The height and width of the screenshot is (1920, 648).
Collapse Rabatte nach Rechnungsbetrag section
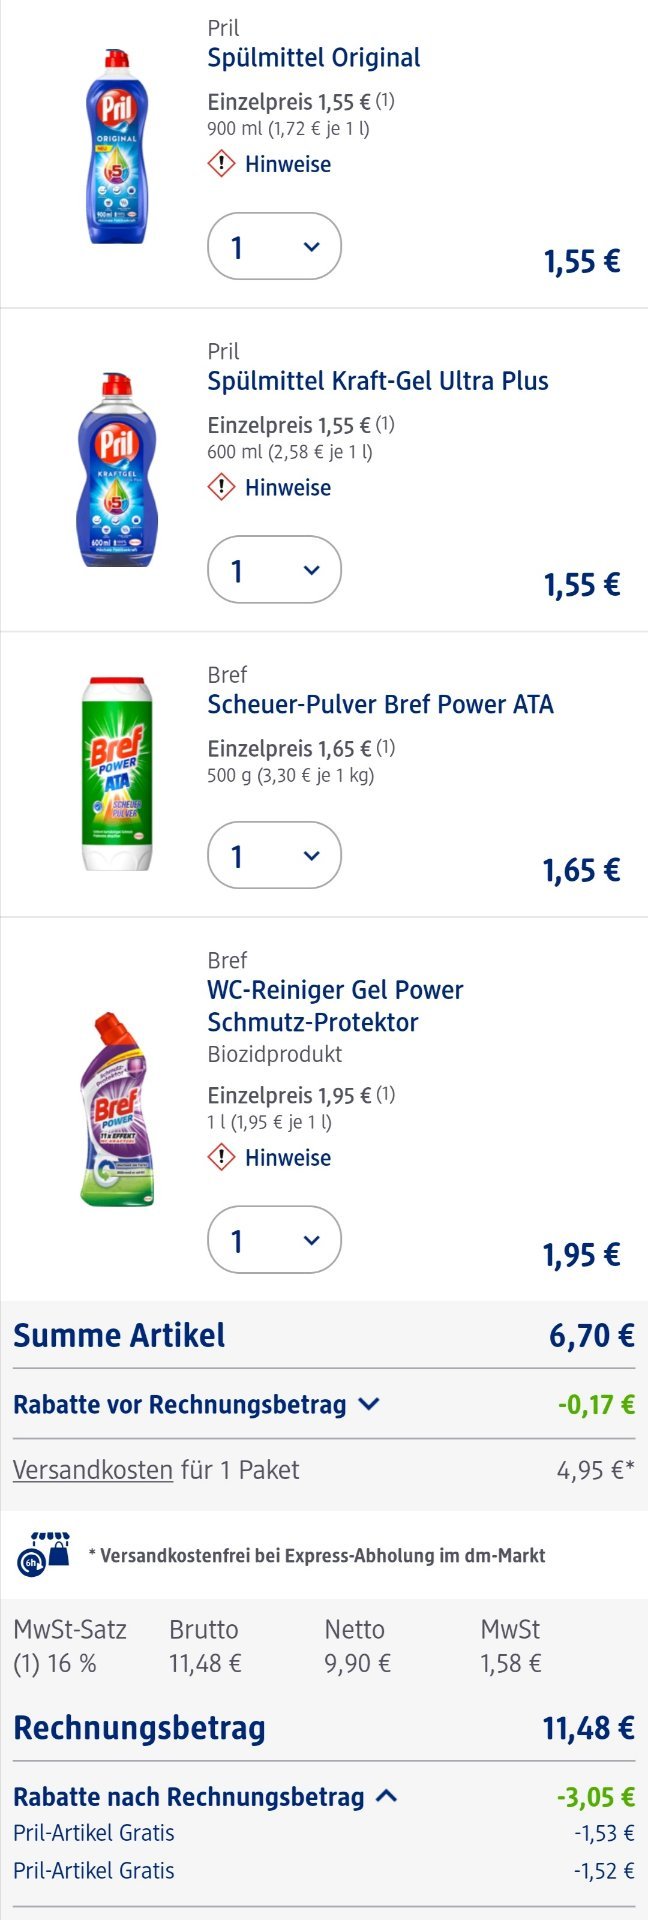(x=206, y=1796)
